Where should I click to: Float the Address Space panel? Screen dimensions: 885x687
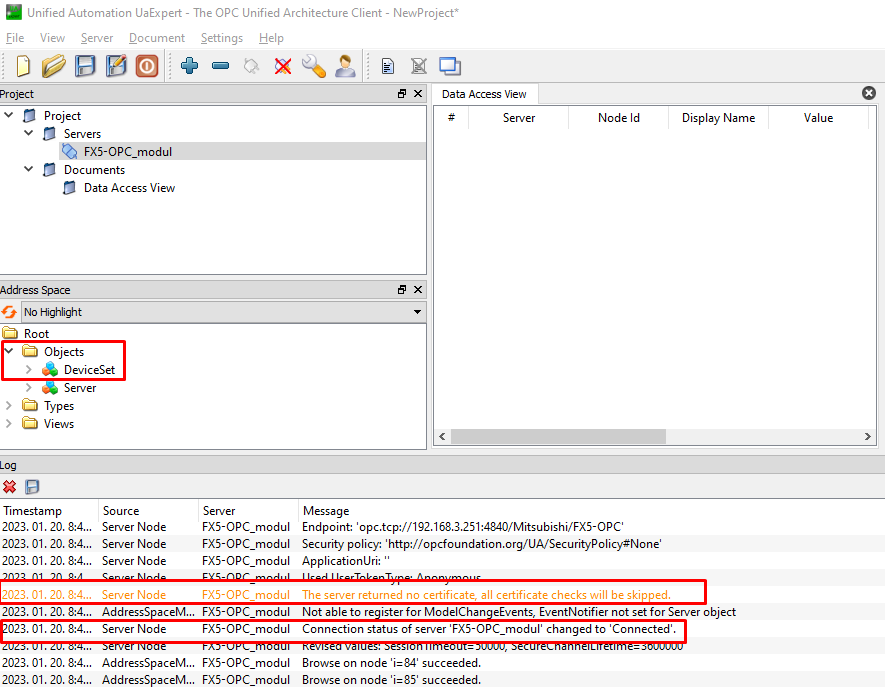[x=402, y=290]
